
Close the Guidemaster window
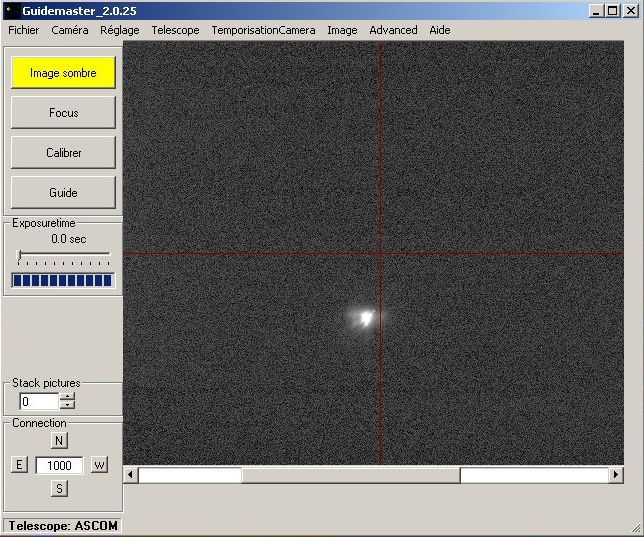630,11
